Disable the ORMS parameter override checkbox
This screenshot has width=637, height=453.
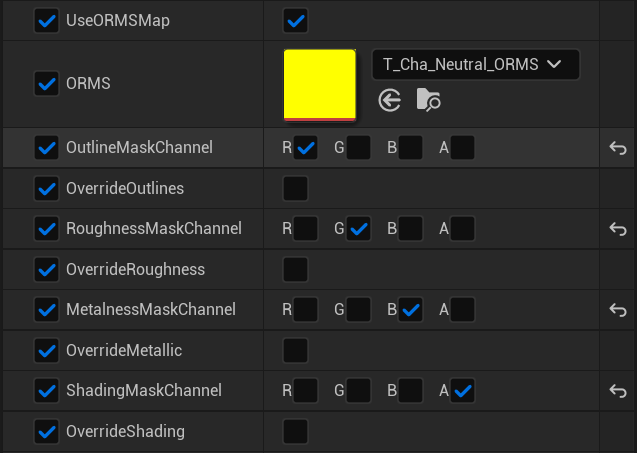(47, 84)
